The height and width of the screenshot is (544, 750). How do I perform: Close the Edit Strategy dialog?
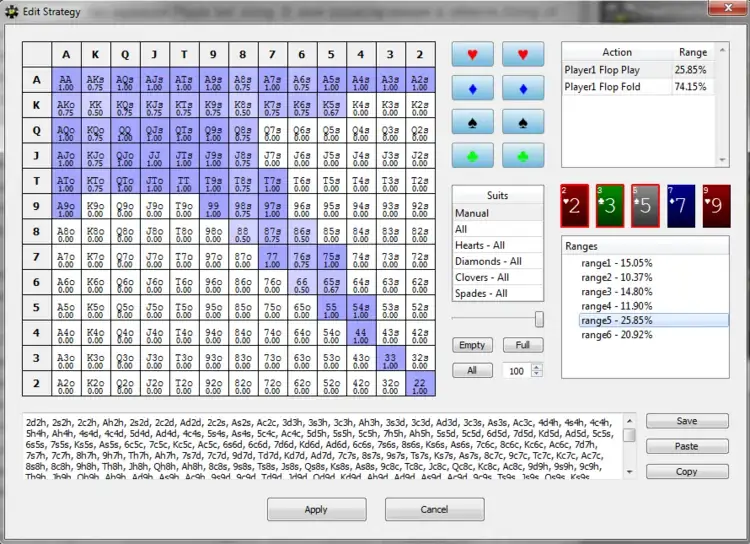728,8
